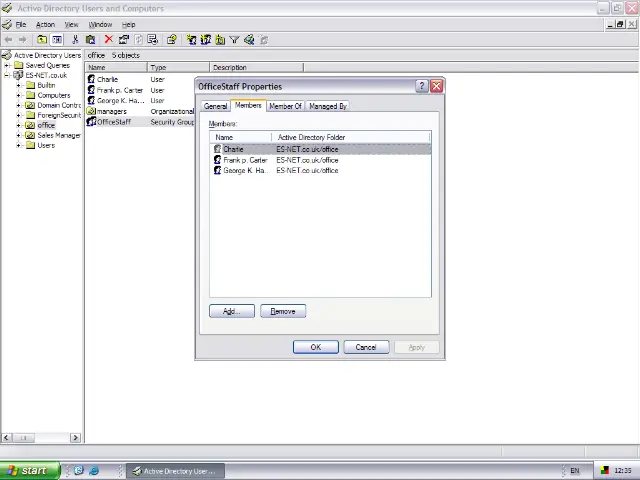Click the Back arrow in toolbar

[9, 40]
